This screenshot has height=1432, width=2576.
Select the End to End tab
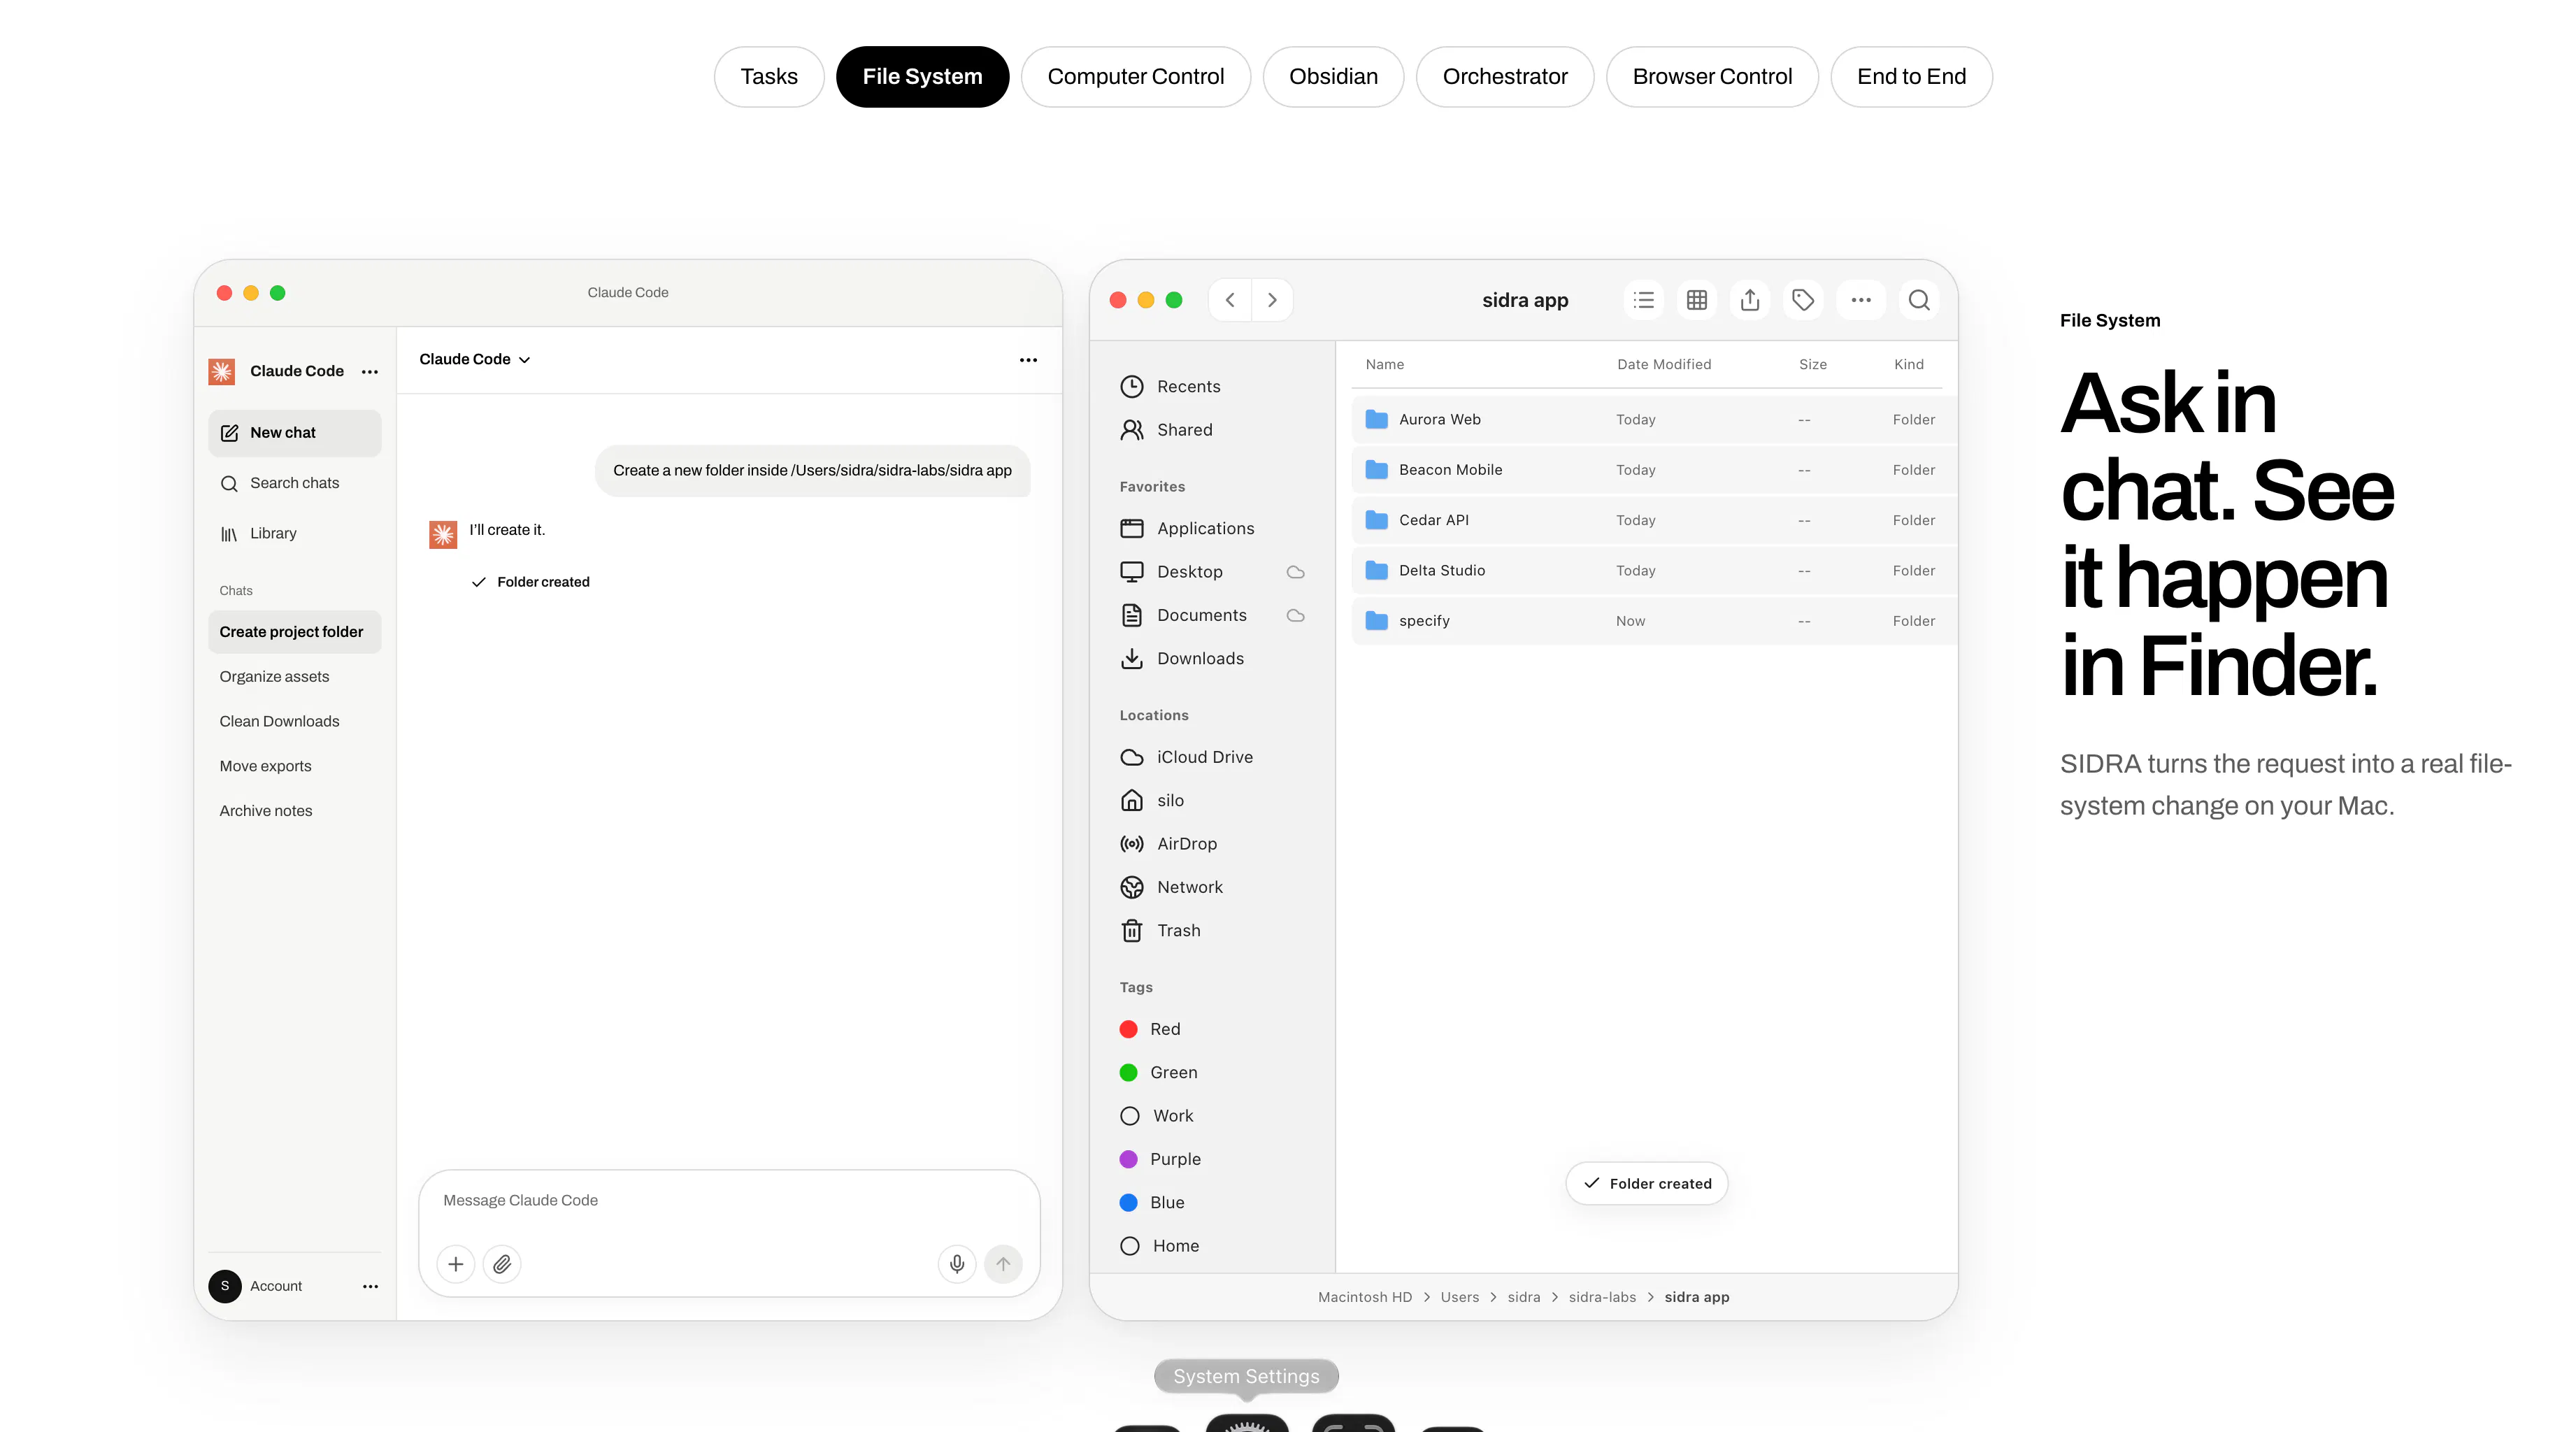1911,77
